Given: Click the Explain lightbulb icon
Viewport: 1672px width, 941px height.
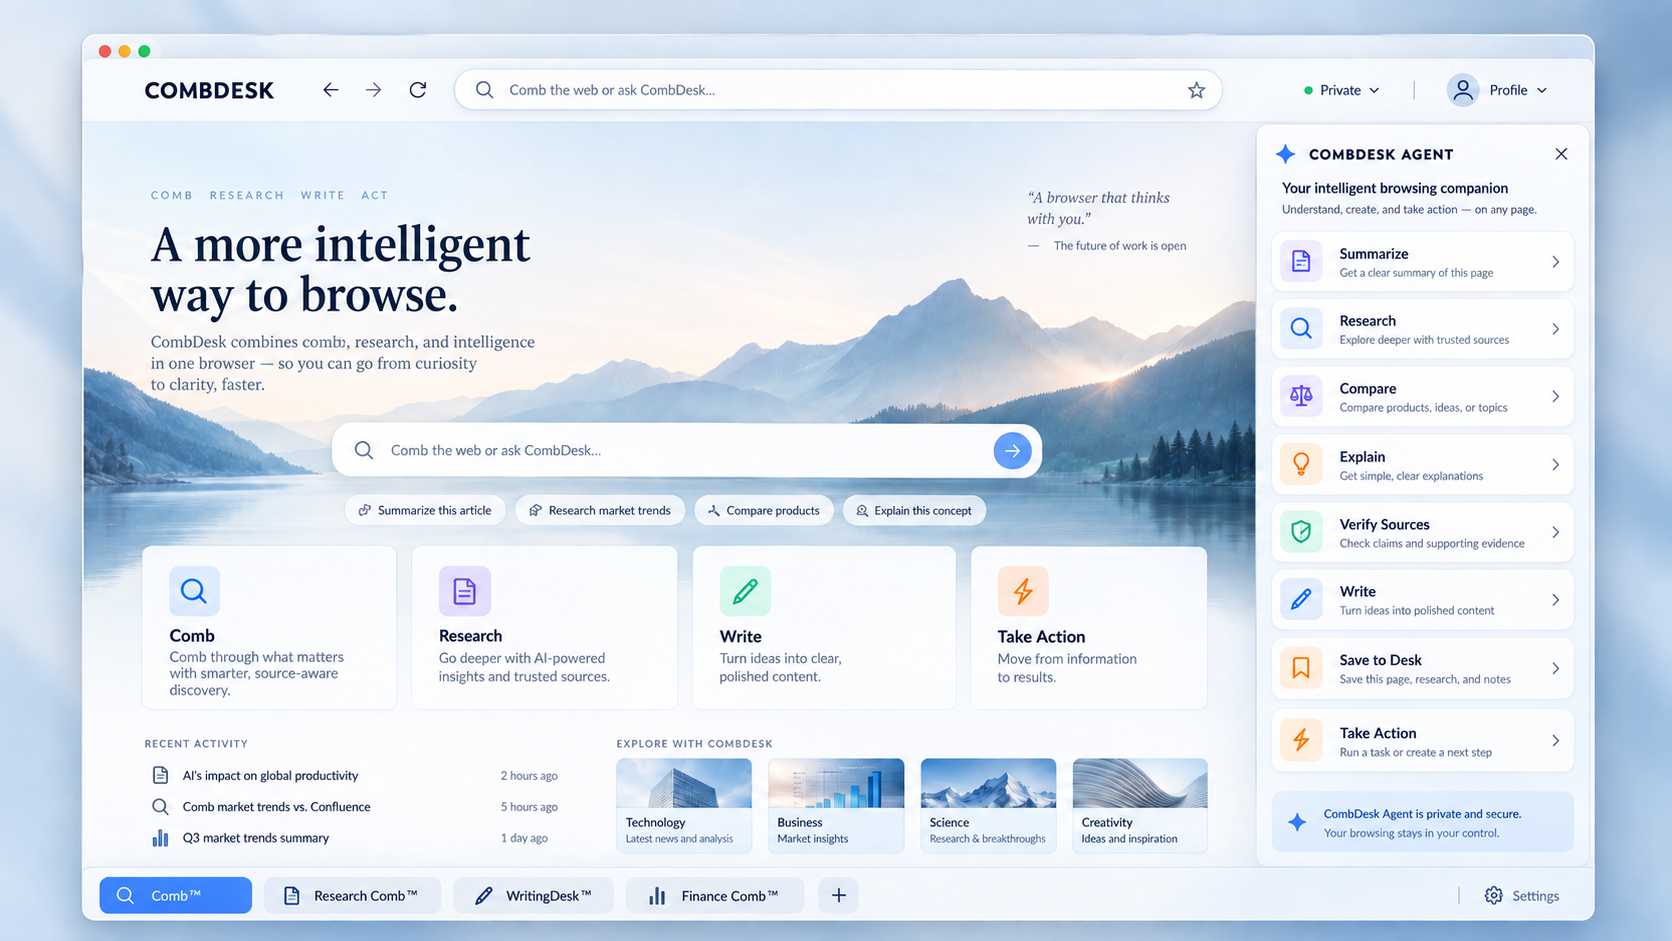Looking at the screenshot, I should pyautogui.click(x=1301, y=464).
